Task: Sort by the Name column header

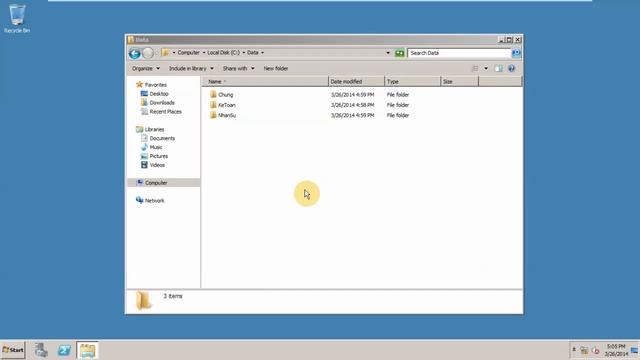Action: (265, 82)
